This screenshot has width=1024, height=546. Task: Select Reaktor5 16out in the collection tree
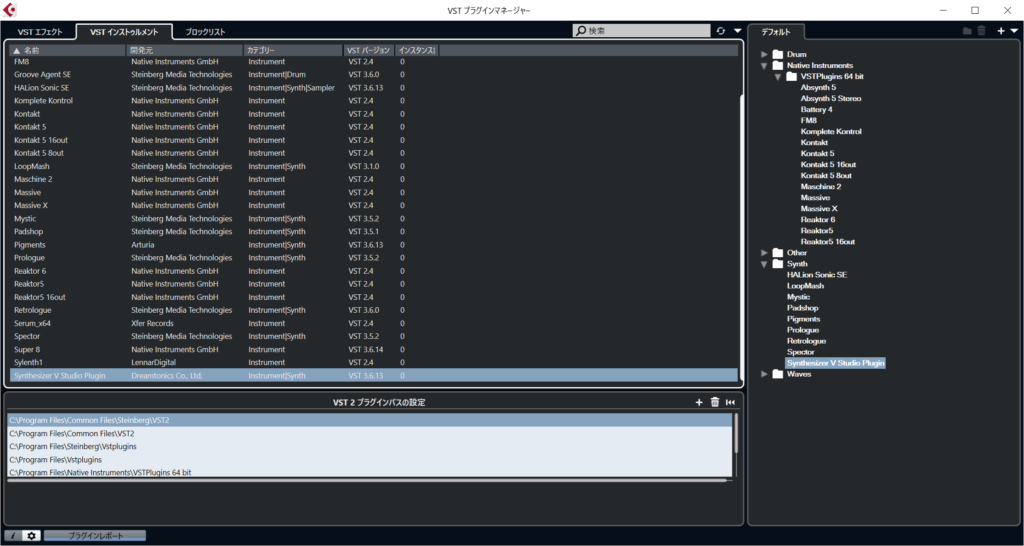click(x=827, y=242)
